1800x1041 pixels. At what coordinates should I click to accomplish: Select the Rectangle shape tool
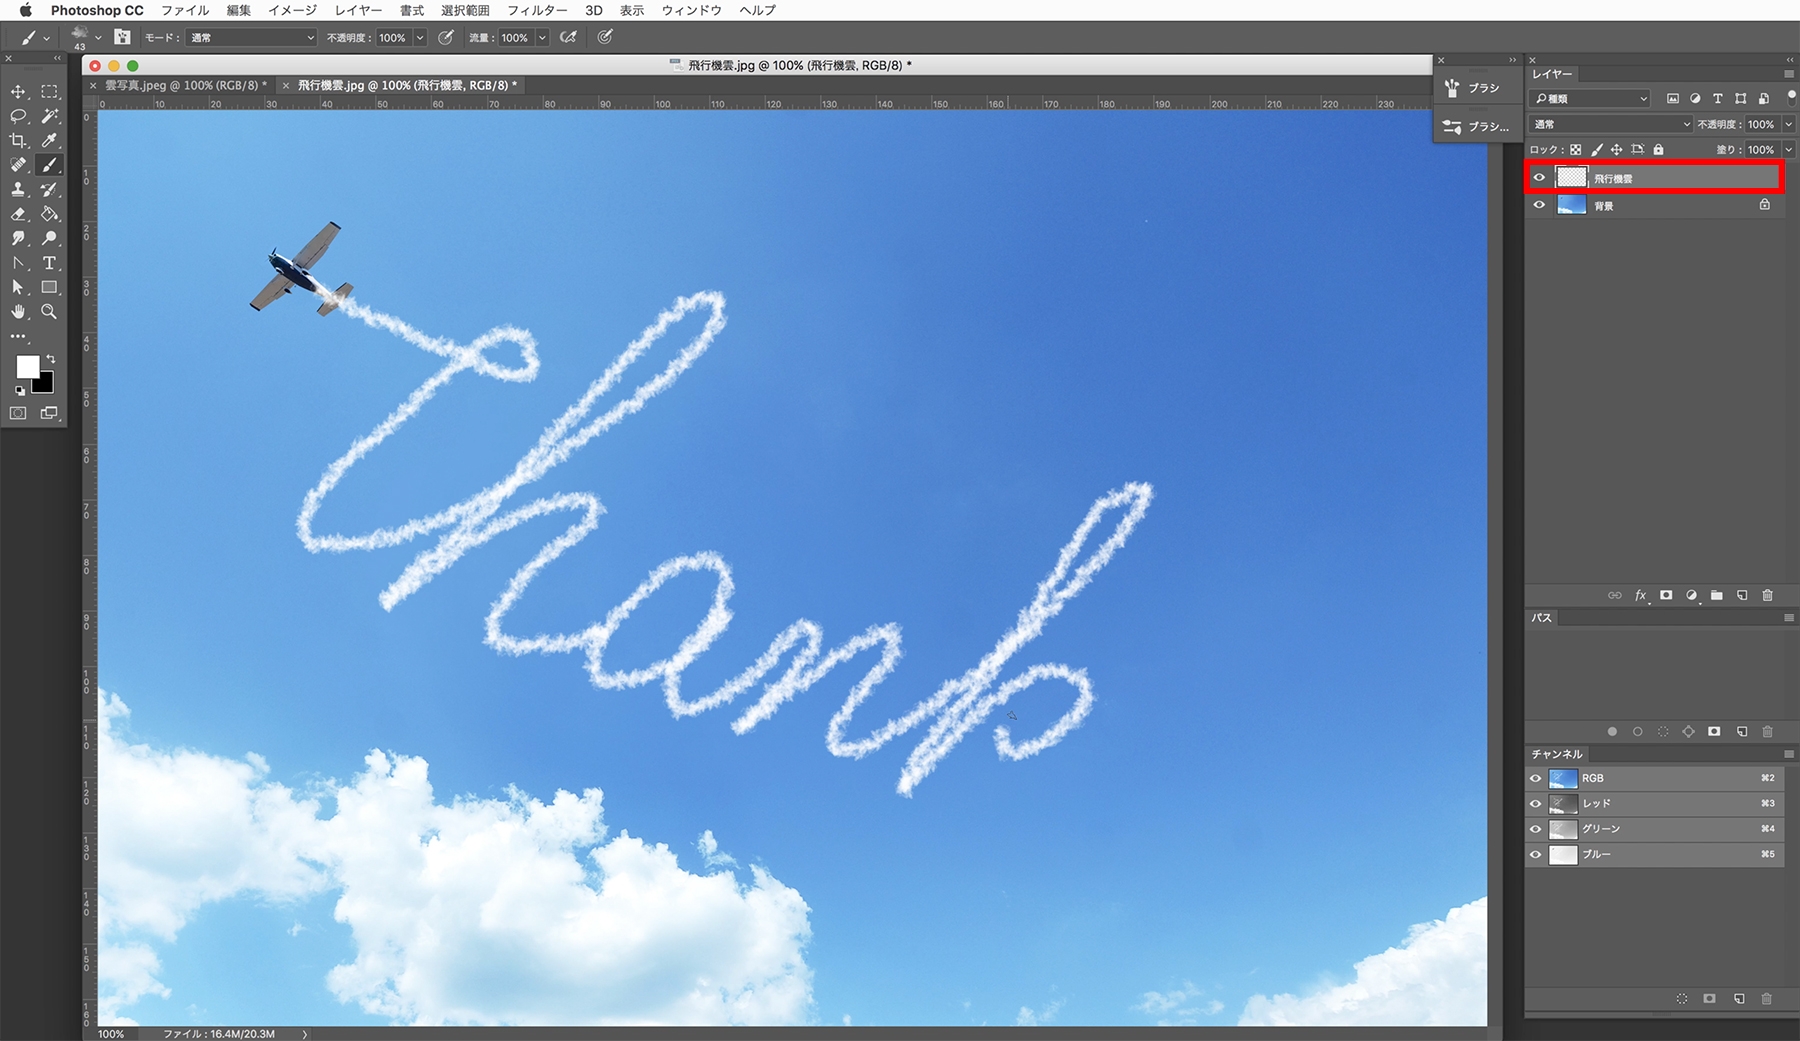[x=49, y=287]
